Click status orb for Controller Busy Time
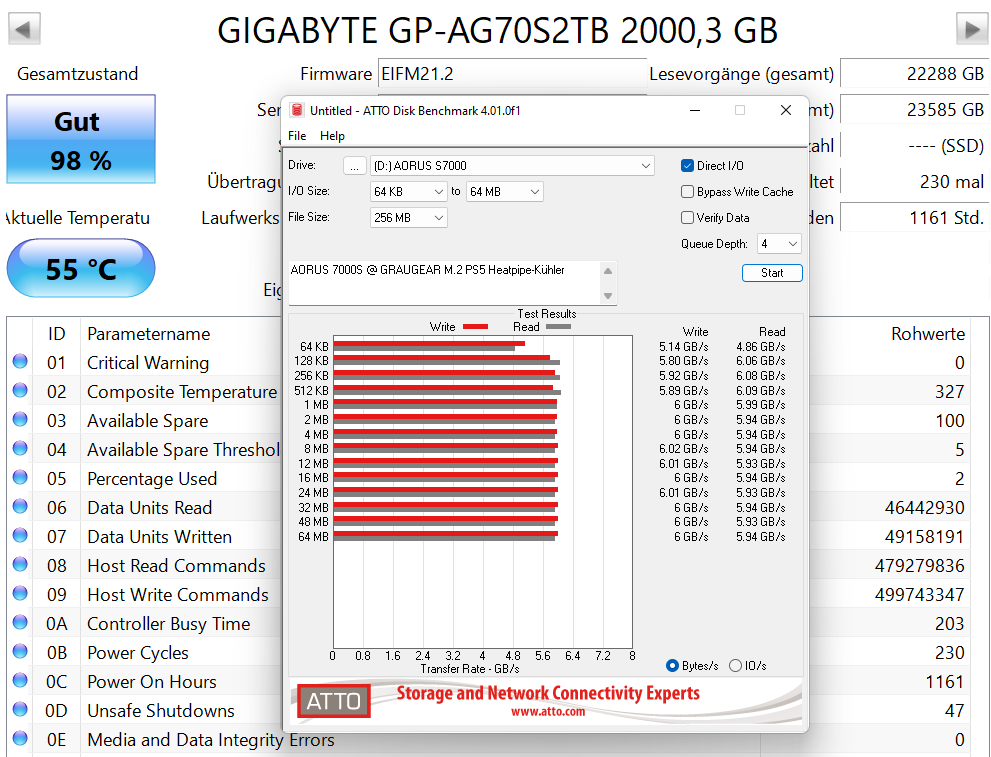991x757 pixels. click(20, 622)
